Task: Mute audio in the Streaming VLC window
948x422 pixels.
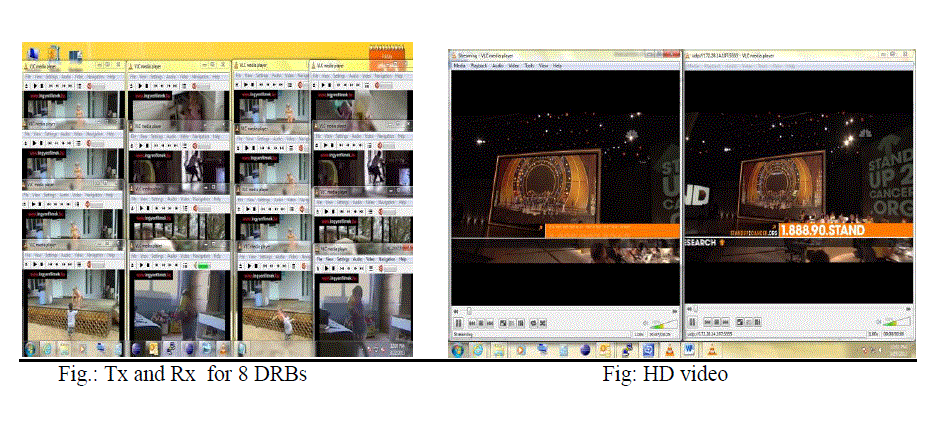Action: (x=645, y=323)
